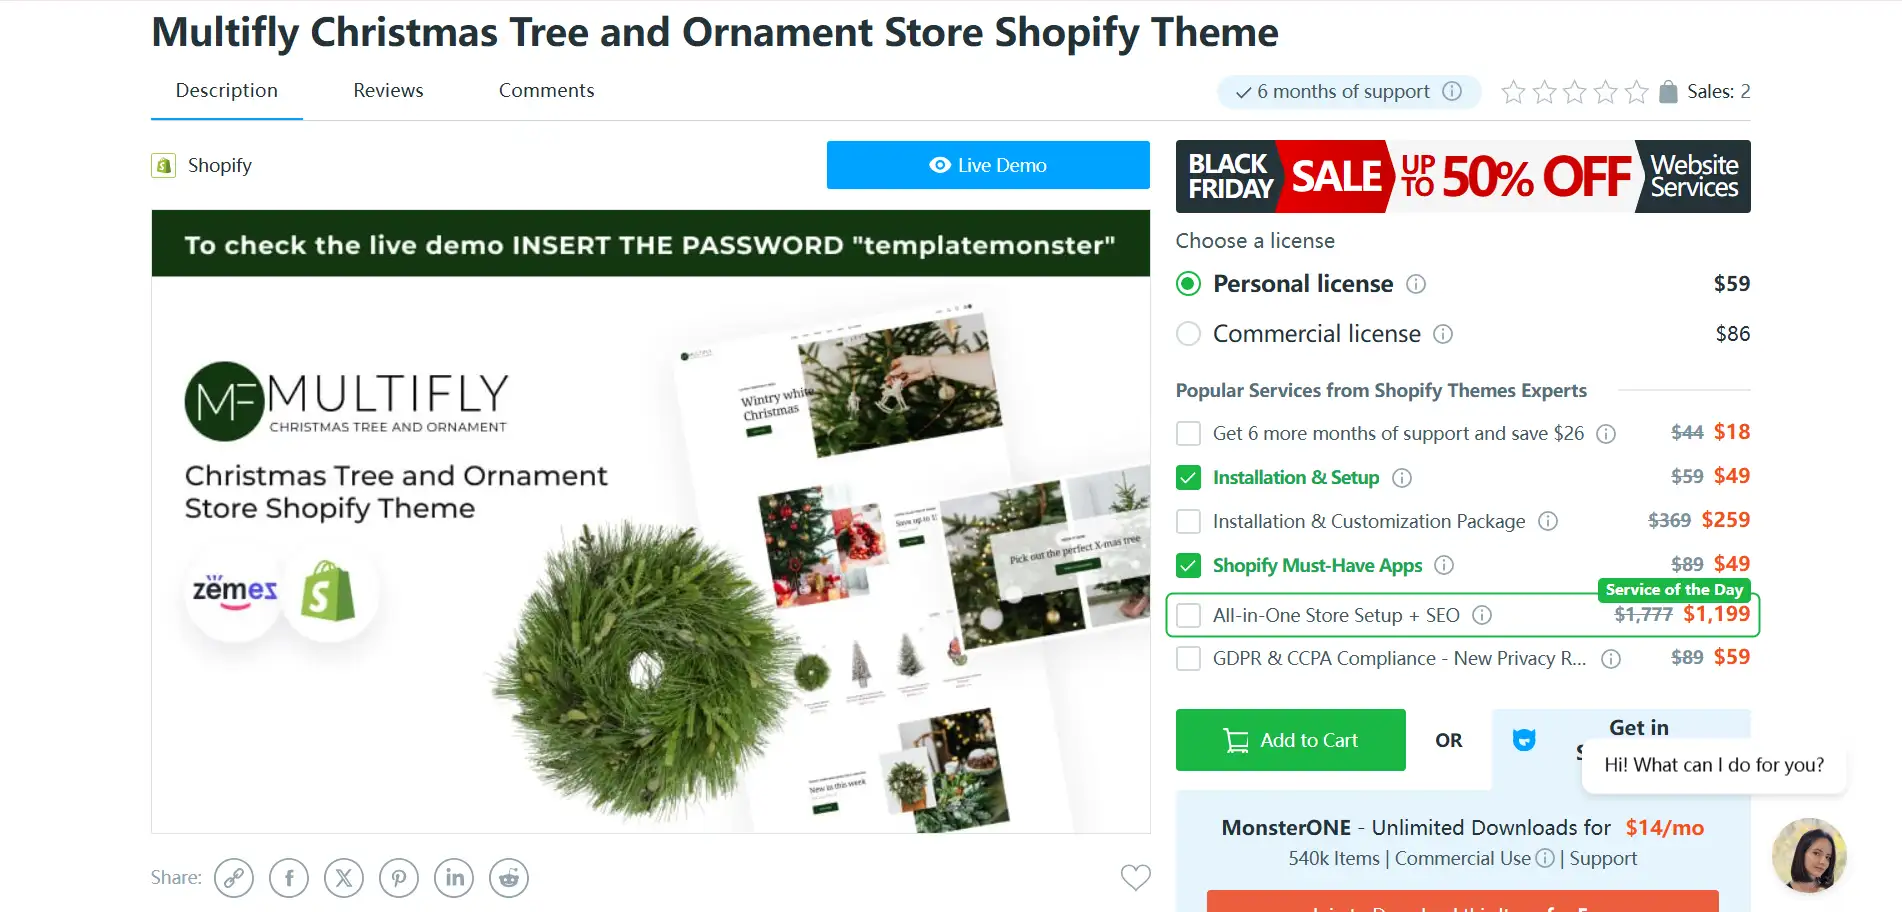This screenshot has width=1902, height=912.
Task: Switch to the Reviews tab
Action: (x=388, y=90)
